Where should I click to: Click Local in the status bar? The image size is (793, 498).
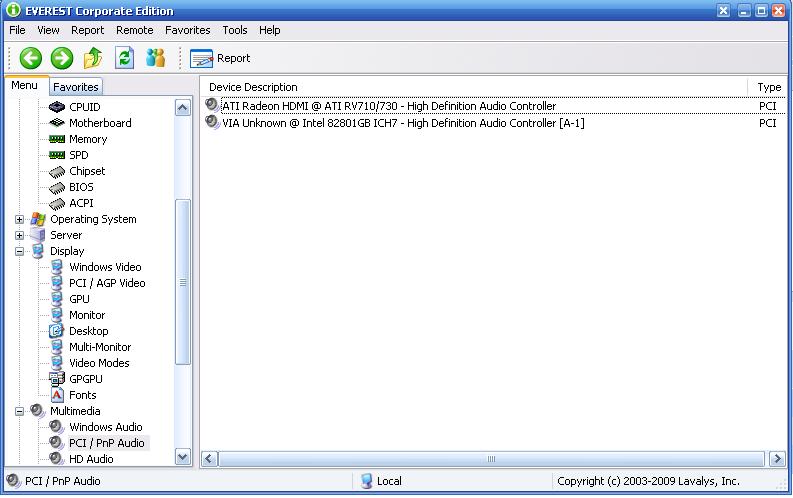pyautogui.click(x=389, y=481)
